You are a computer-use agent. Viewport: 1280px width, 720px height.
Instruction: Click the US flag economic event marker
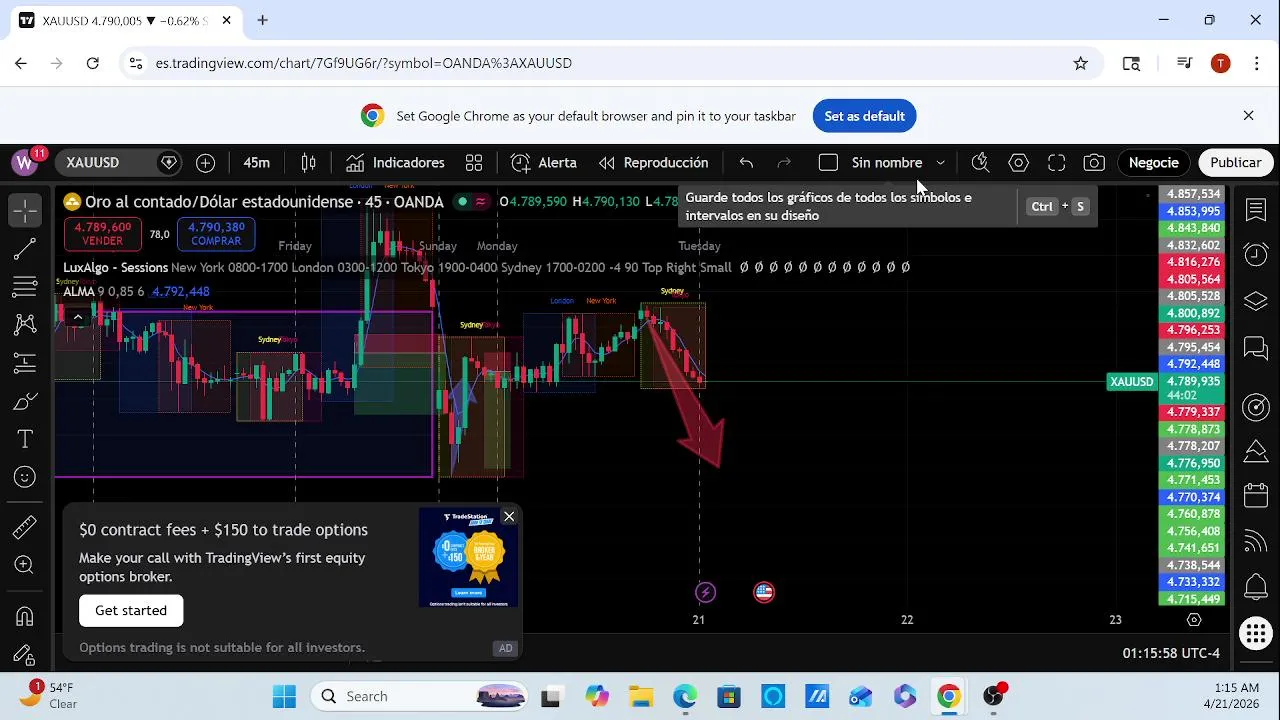[x=764, y=592]
